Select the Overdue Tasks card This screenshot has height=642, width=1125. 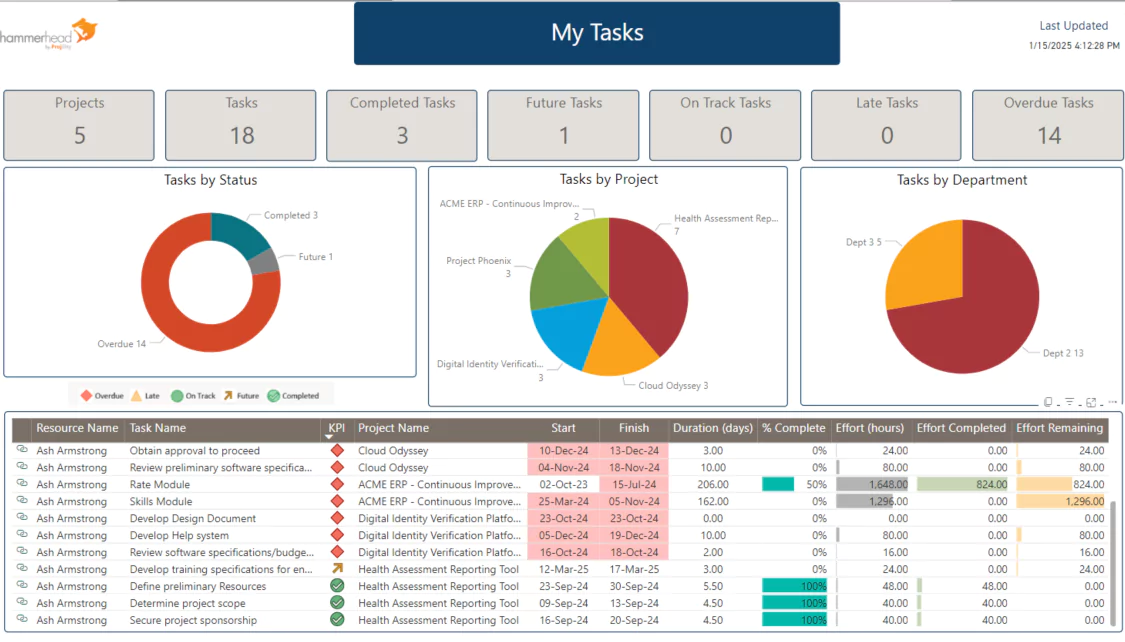coord(1047,124)
